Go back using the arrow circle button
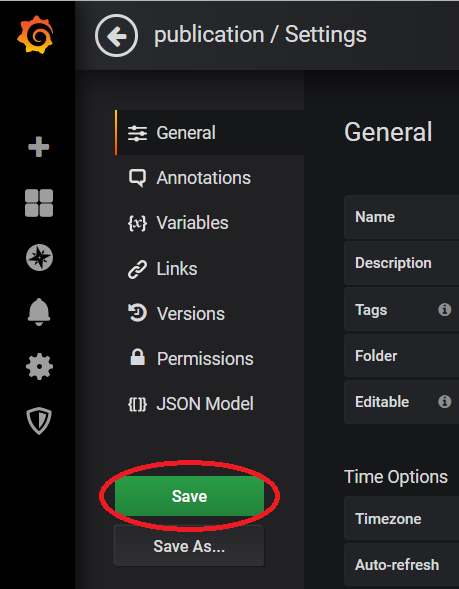 pyautogui.click(x=116, y=36)
